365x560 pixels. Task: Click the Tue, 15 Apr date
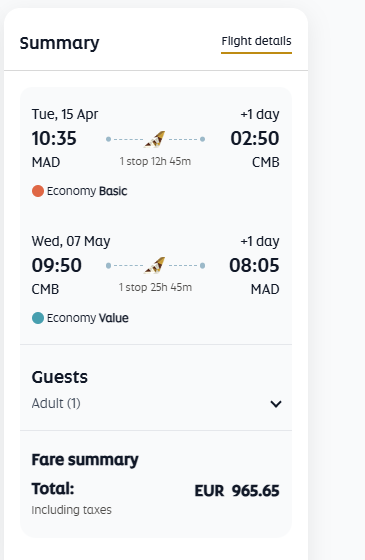pos(65,114)
